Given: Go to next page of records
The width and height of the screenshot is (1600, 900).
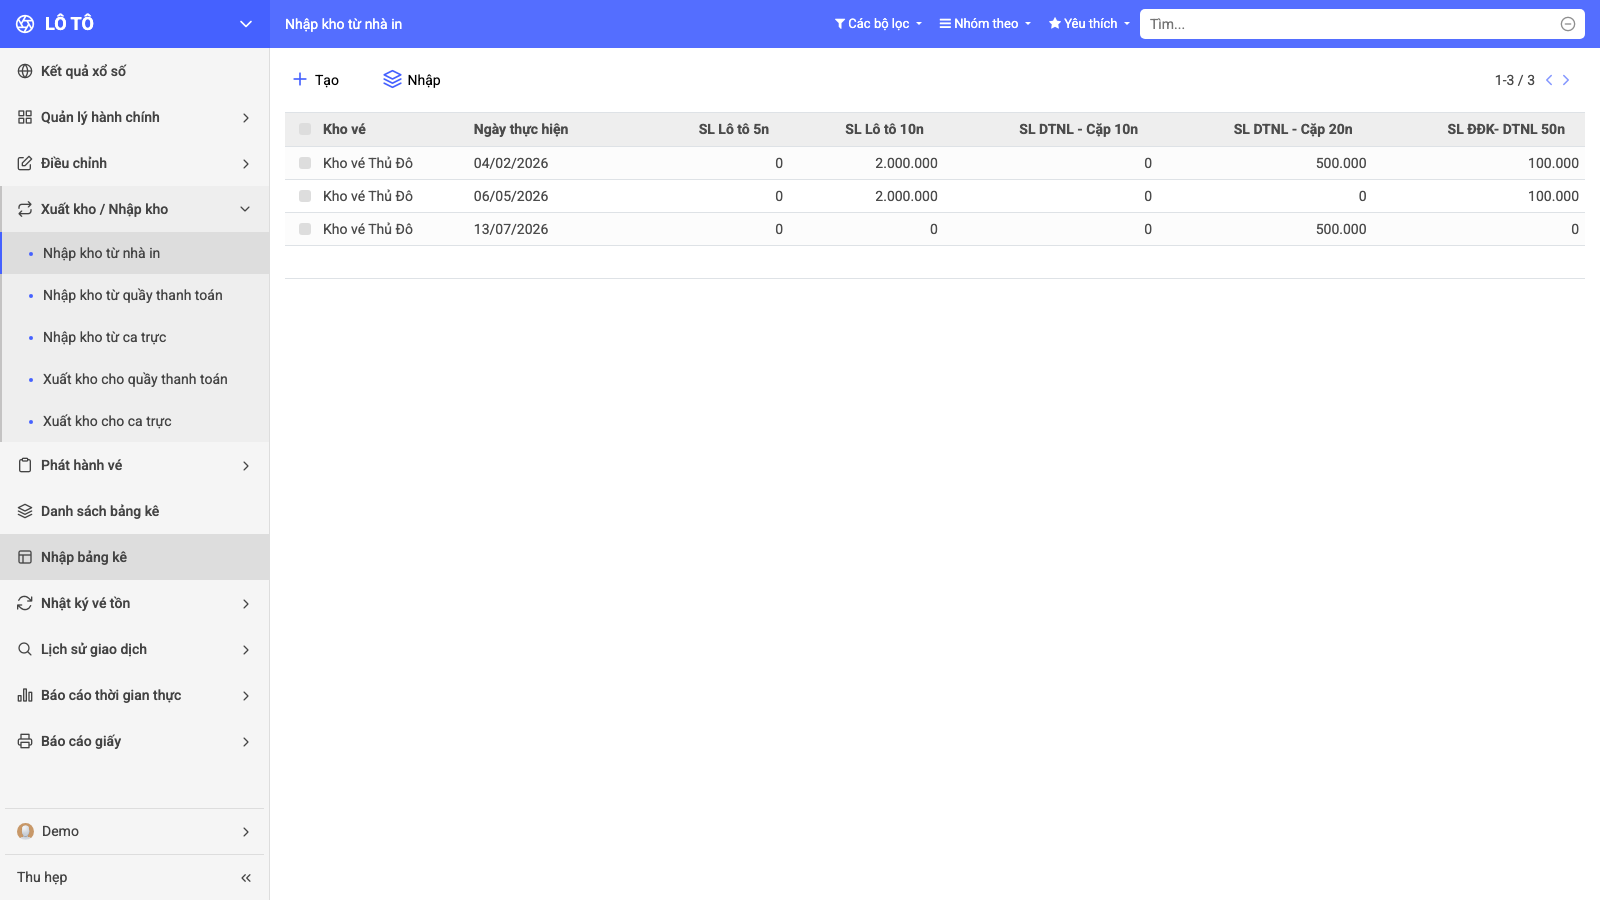Looking at the screenshot, I should click(x=1566, y=80).
